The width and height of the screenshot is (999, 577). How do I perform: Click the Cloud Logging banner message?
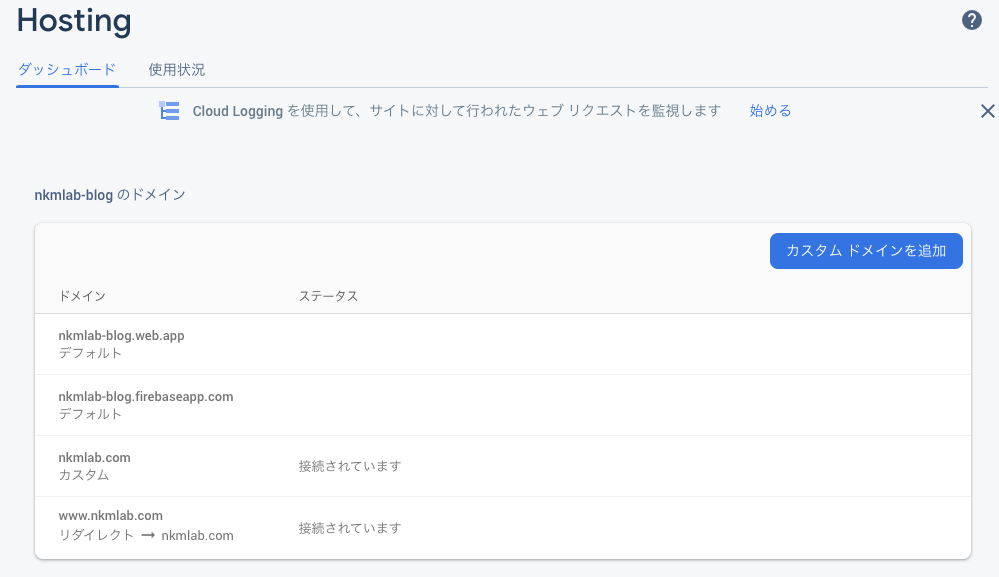pos(456,111)
